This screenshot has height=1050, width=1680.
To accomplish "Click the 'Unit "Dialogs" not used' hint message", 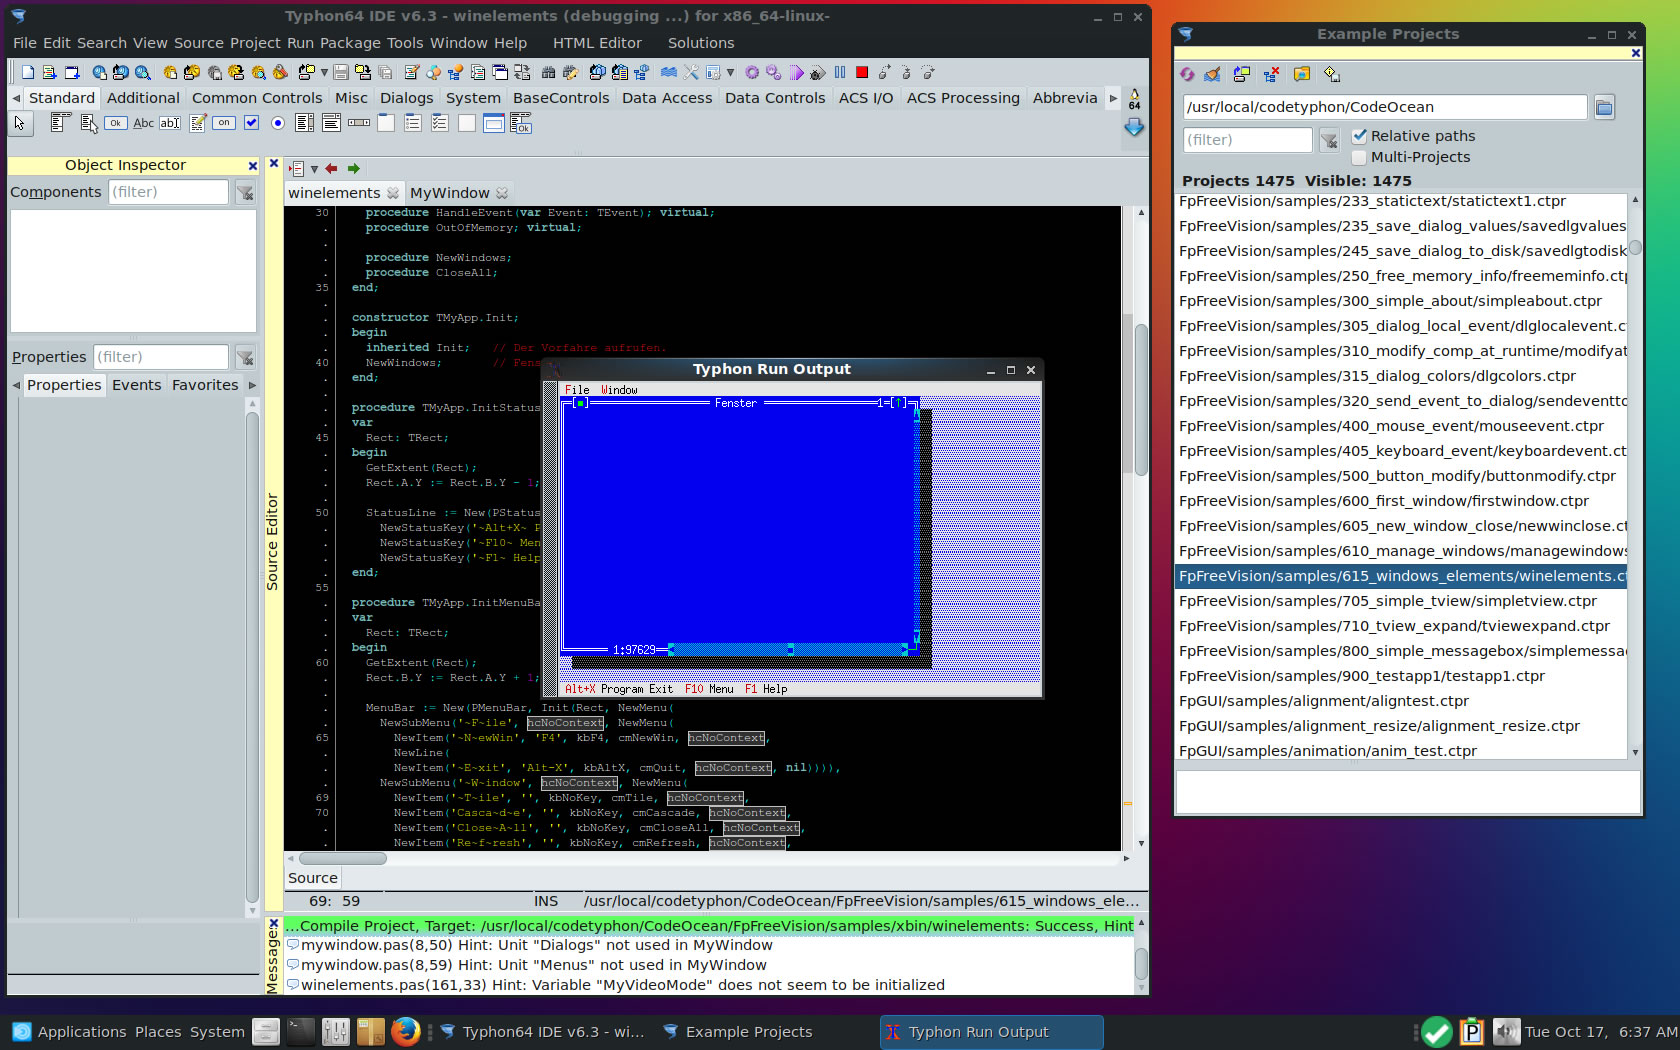I will 708,945.
